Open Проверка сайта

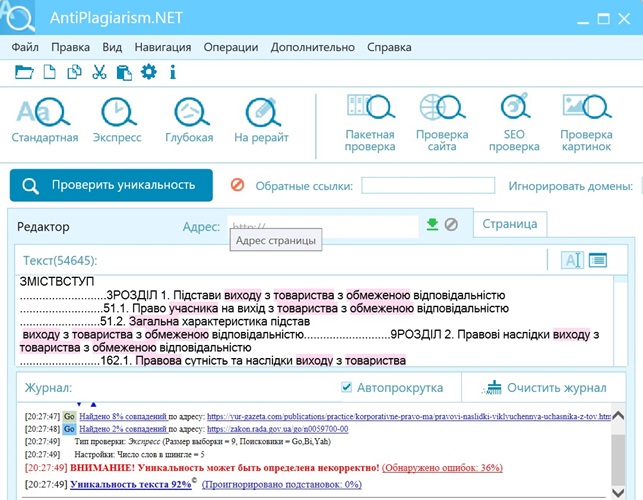click(442, 123)
